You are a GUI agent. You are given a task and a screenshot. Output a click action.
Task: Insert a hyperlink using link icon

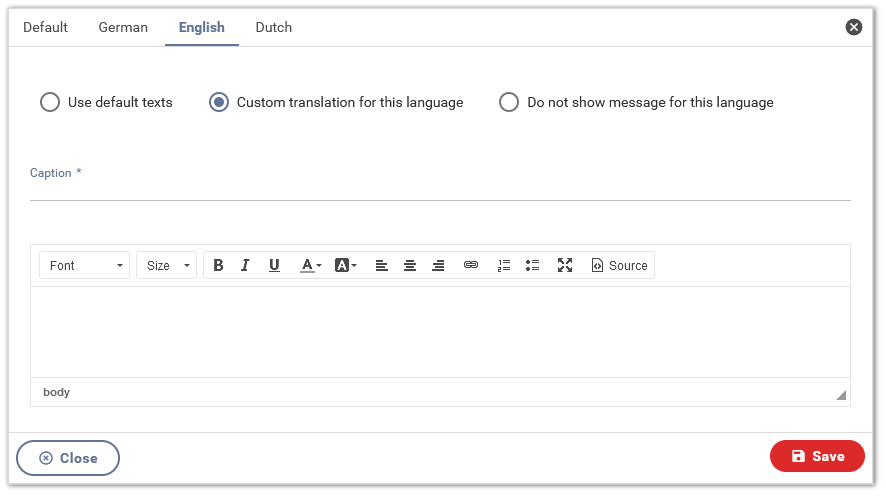(471, 266)
